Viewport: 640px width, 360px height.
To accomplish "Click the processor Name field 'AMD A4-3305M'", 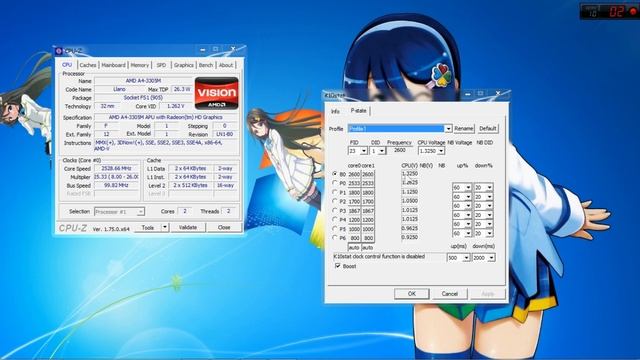I will tap(143, 81).
